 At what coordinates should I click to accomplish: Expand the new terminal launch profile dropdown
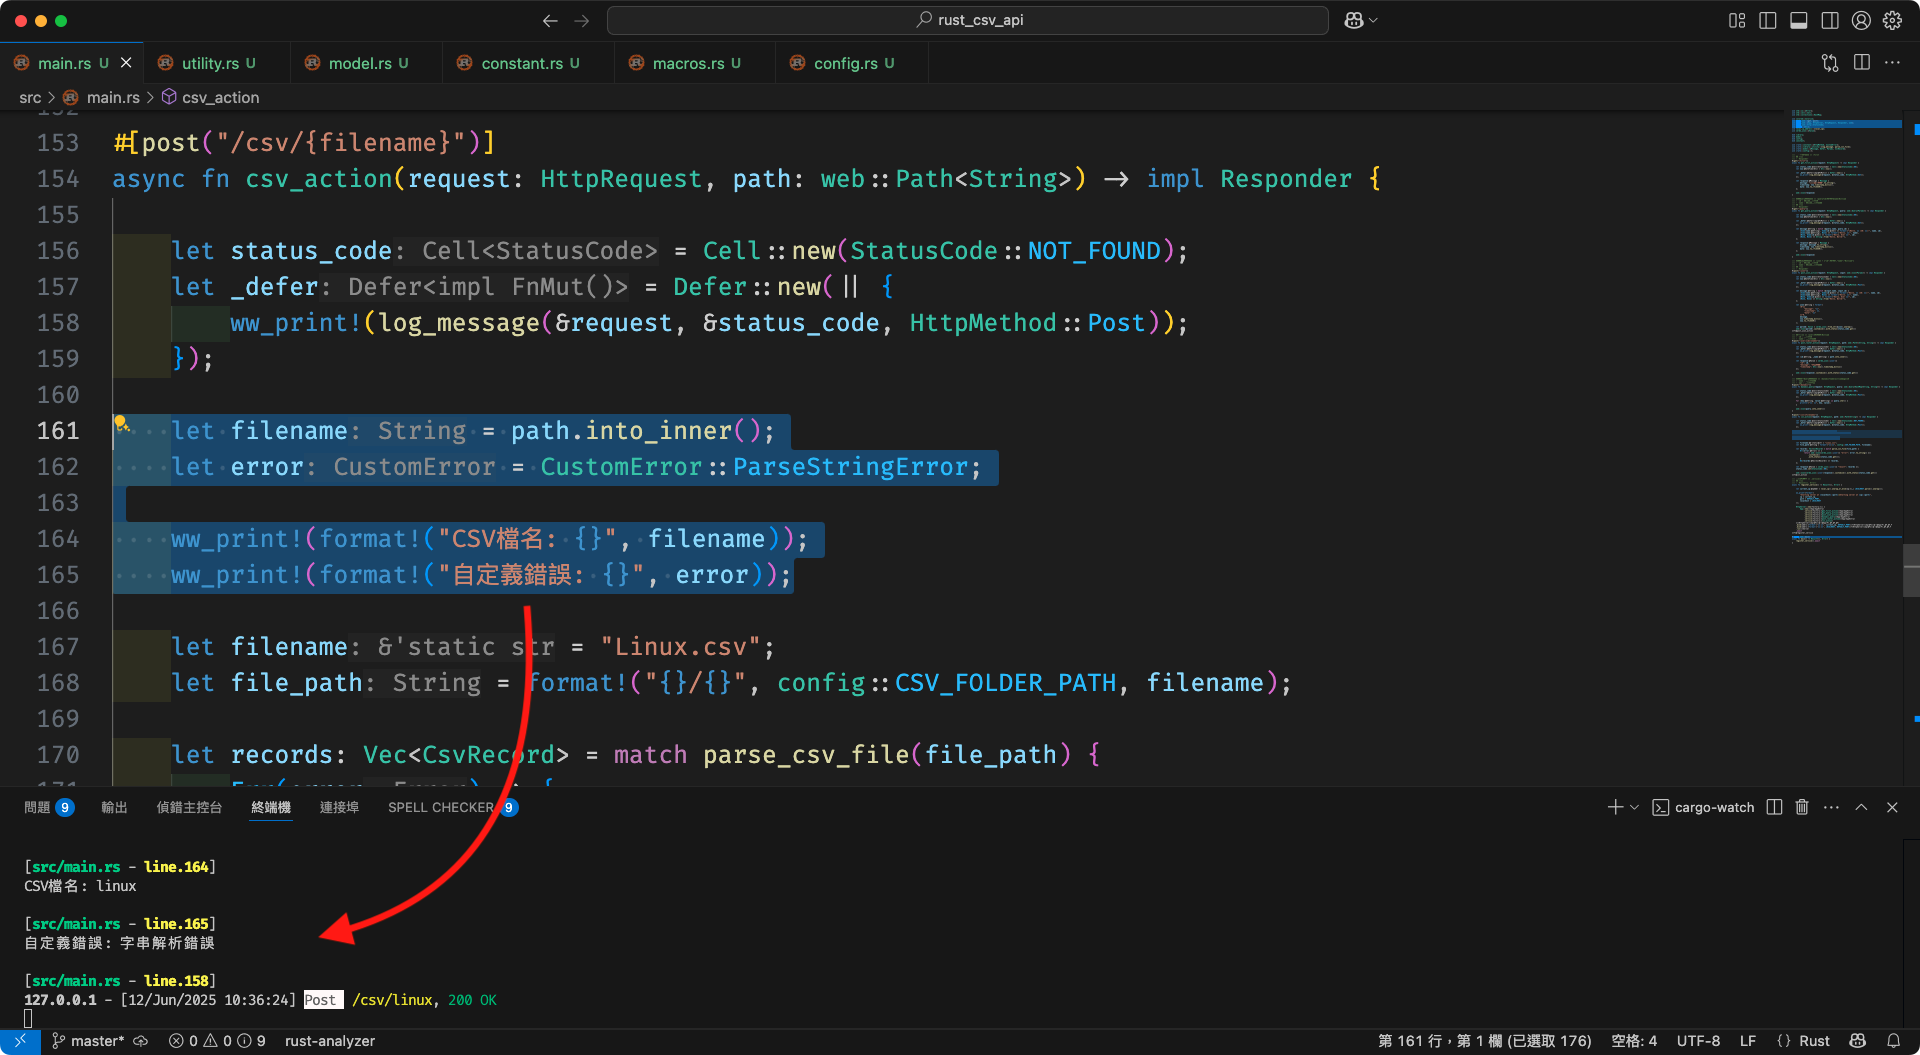1635,807
